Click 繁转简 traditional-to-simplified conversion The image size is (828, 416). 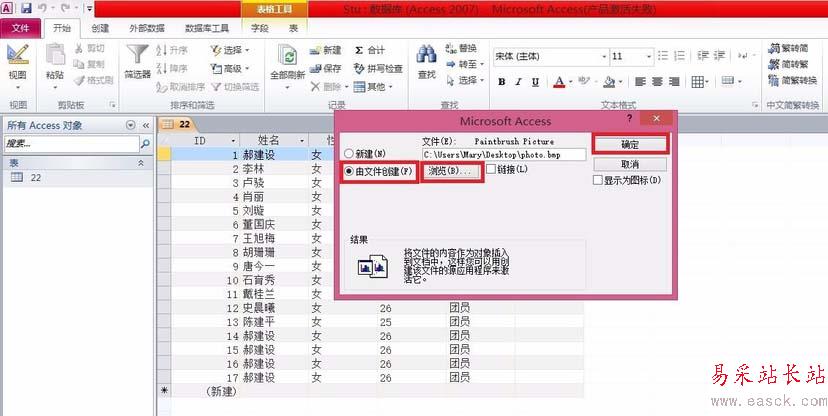pos(788,49)
